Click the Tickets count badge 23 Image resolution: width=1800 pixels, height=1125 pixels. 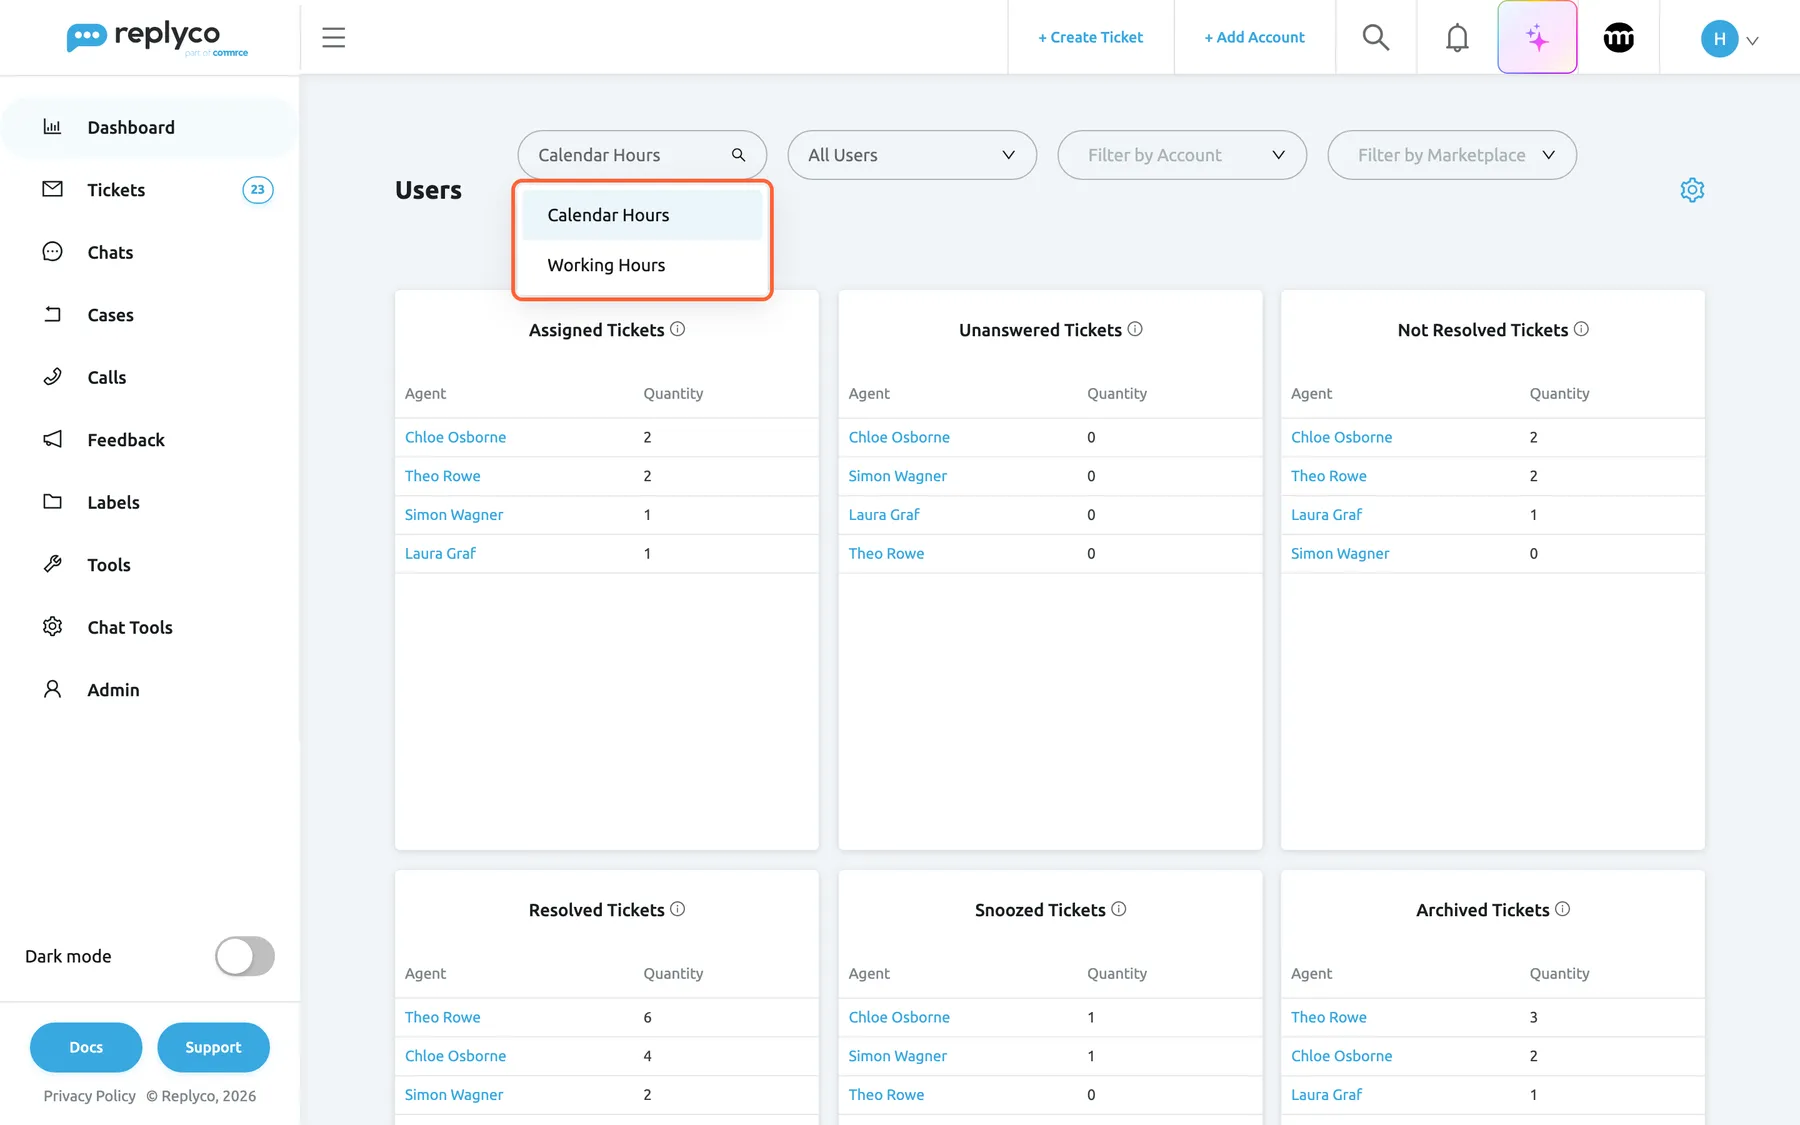click(x=258, y=190)
